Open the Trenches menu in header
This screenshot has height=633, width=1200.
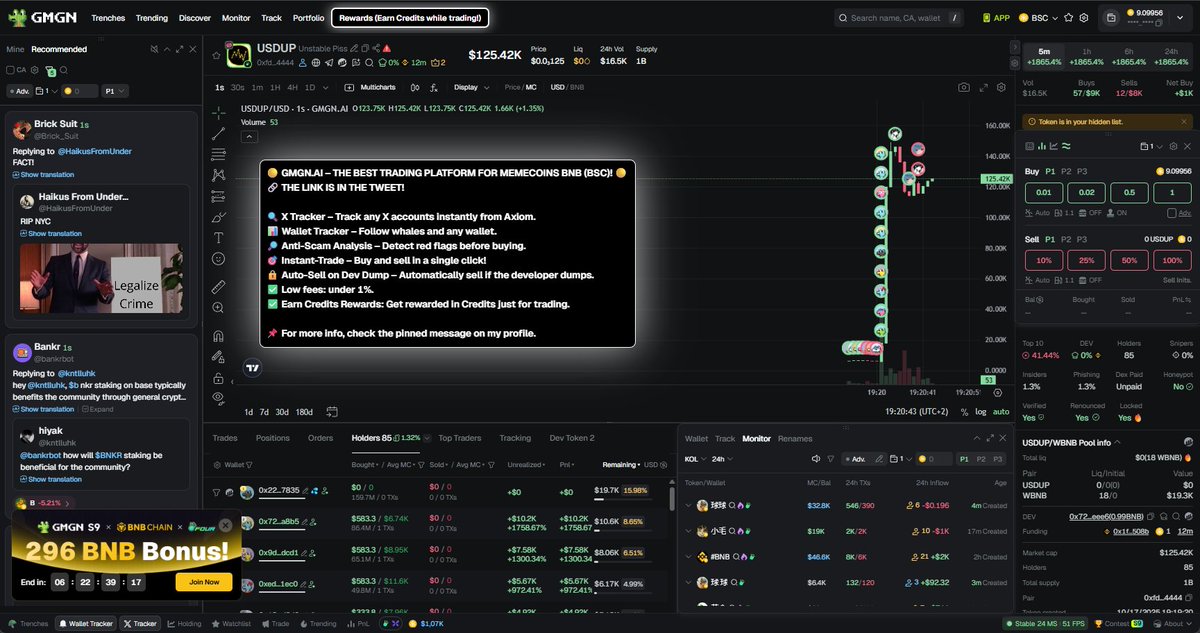[x=108, y=18]
